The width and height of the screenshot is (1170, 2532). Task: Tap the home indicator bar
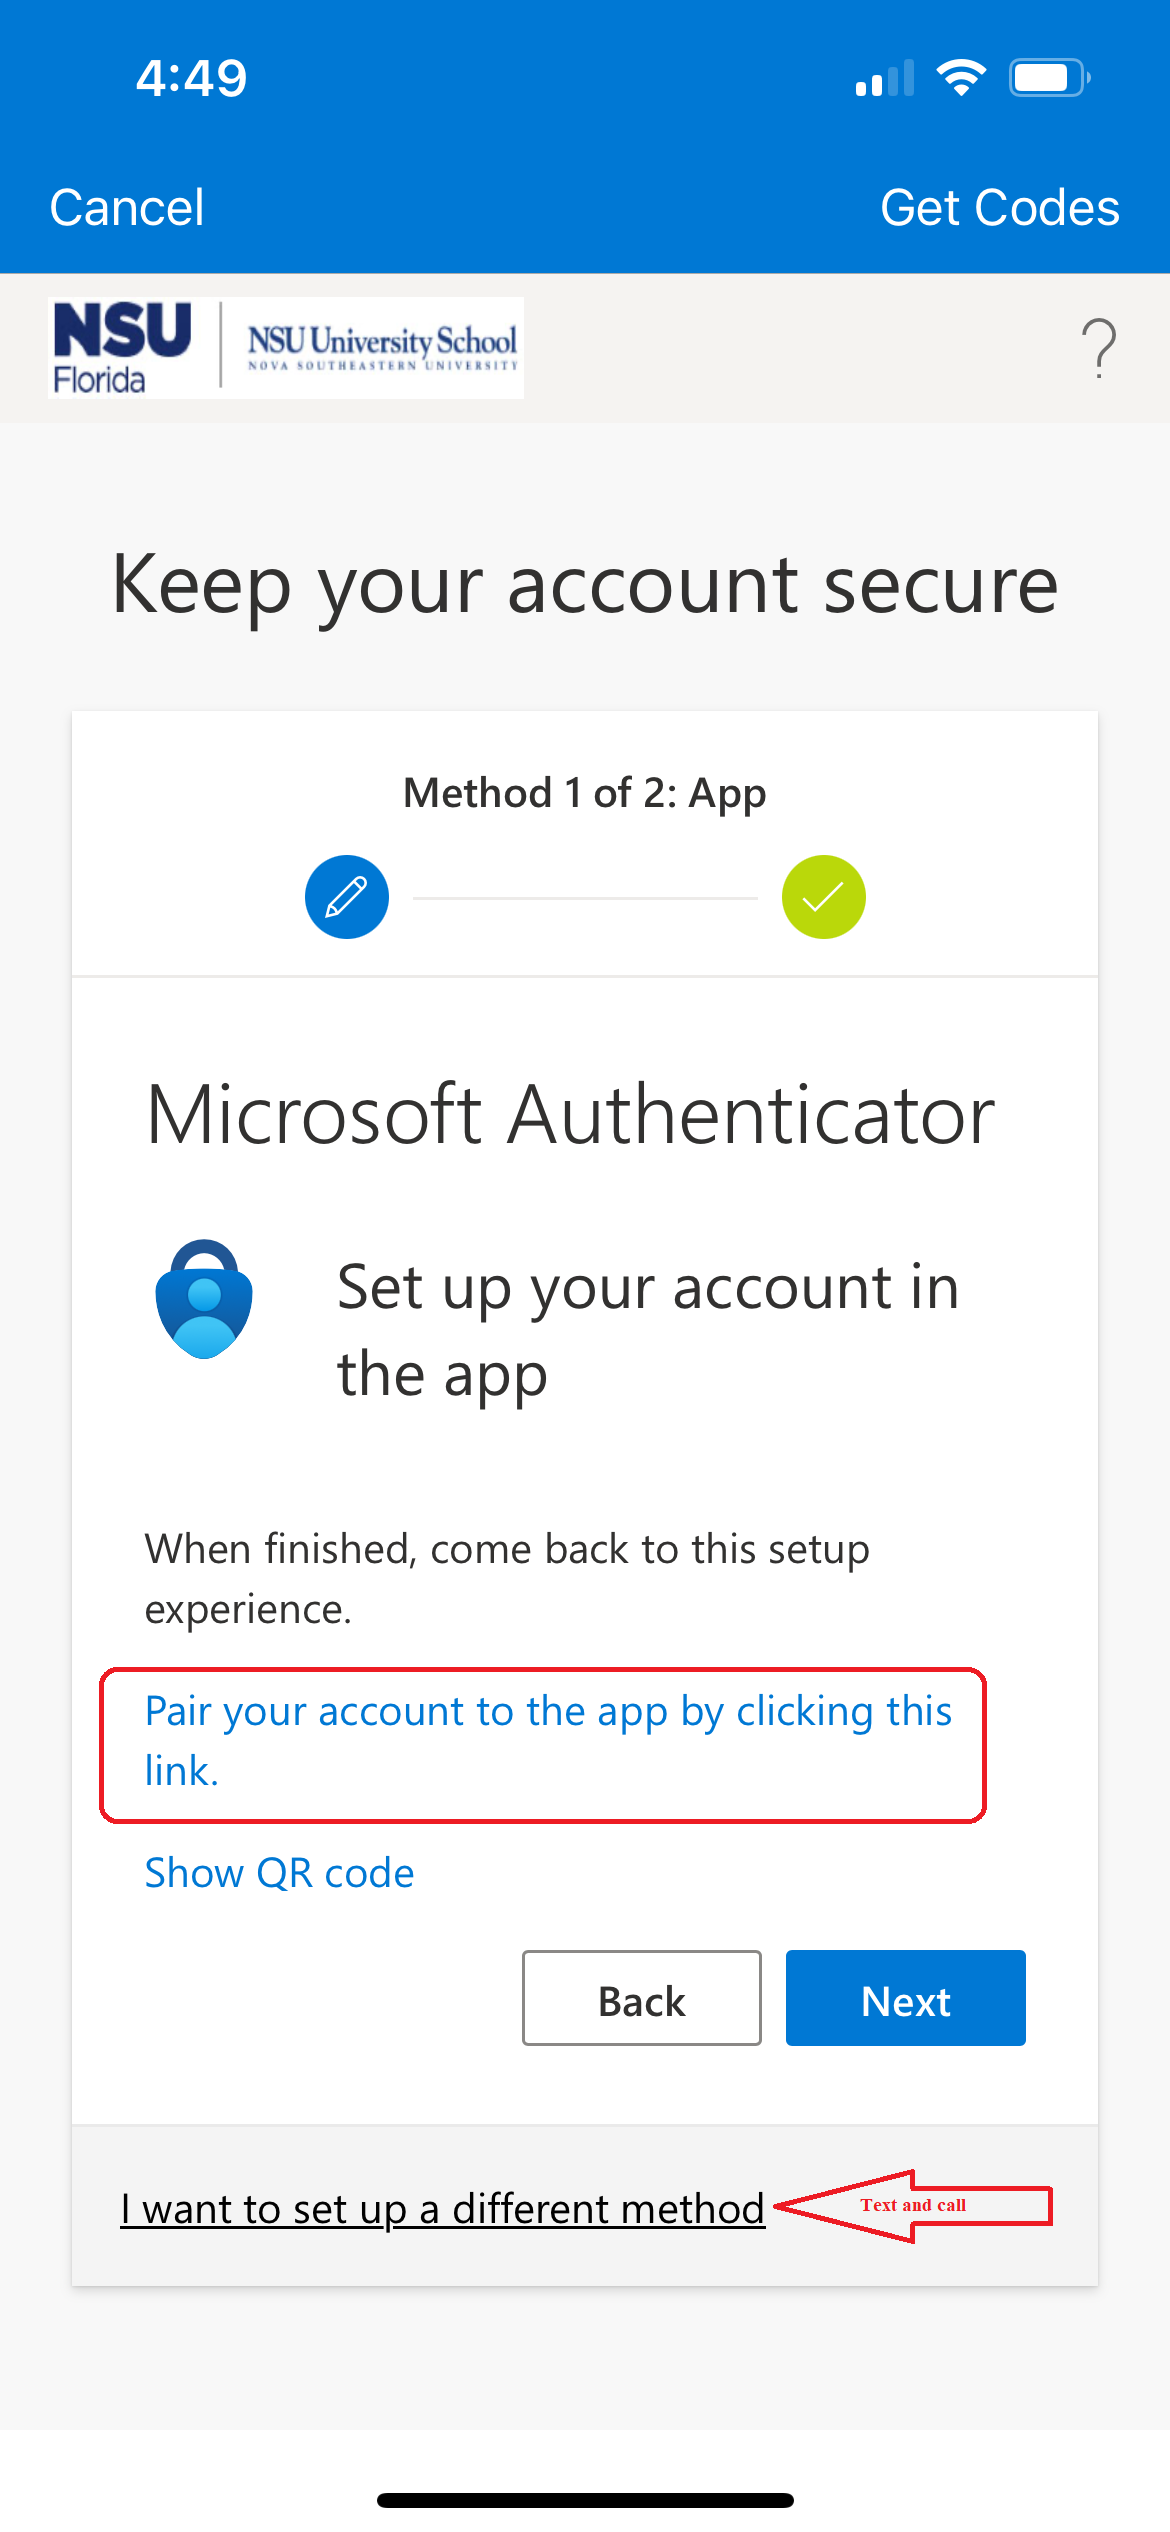[x=585, y=2500]
